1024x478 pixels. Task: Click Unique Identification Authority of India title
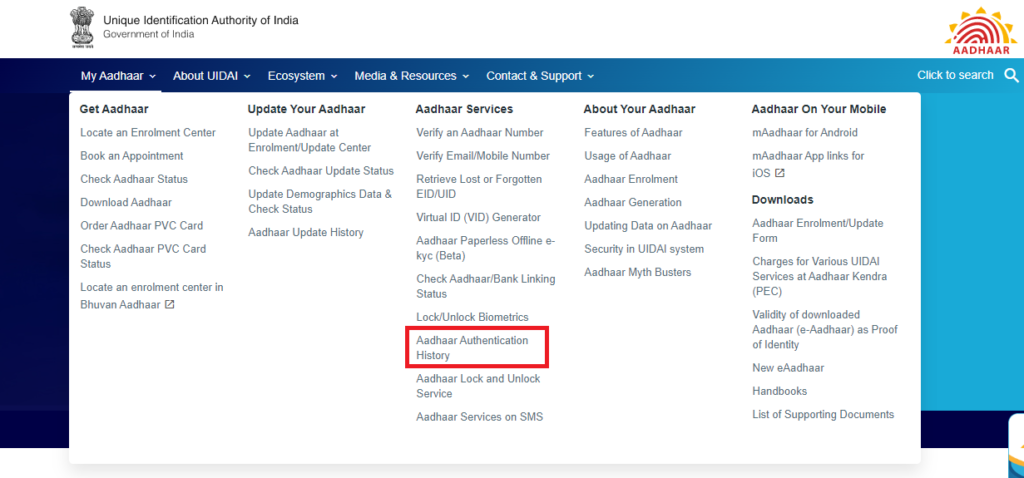200,20
